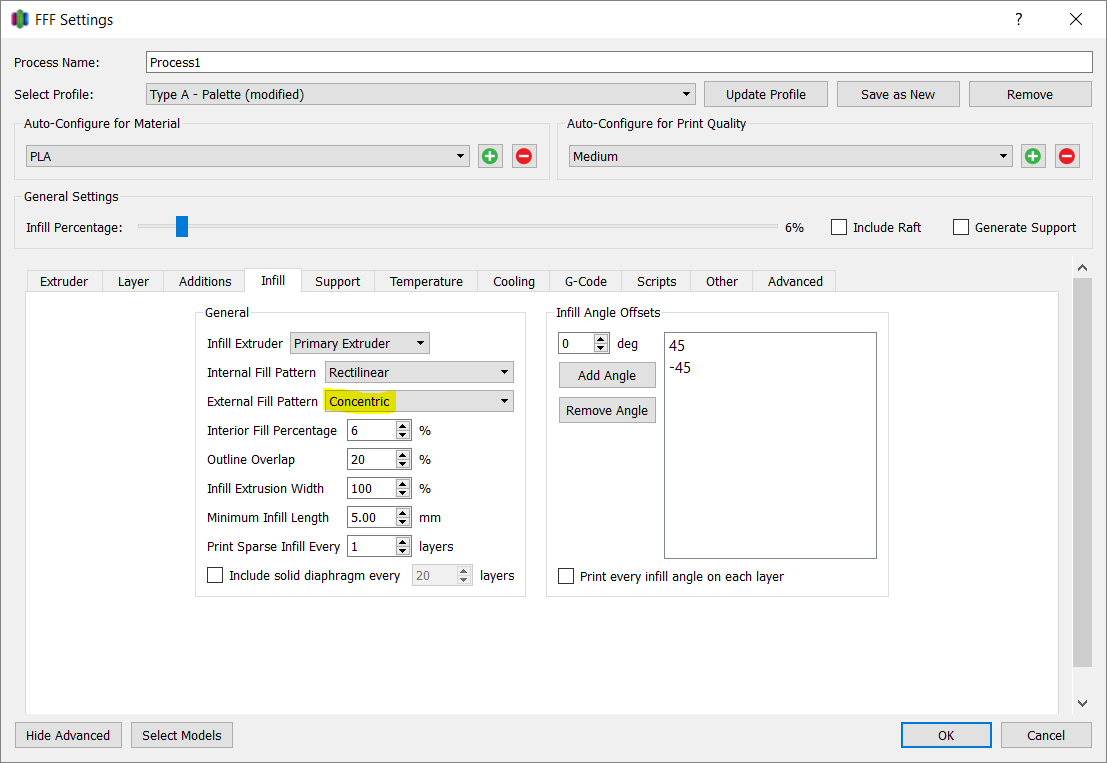
Task: Confirm settings with the OK button
Action: pyautogui.click(x=946, y=735)
